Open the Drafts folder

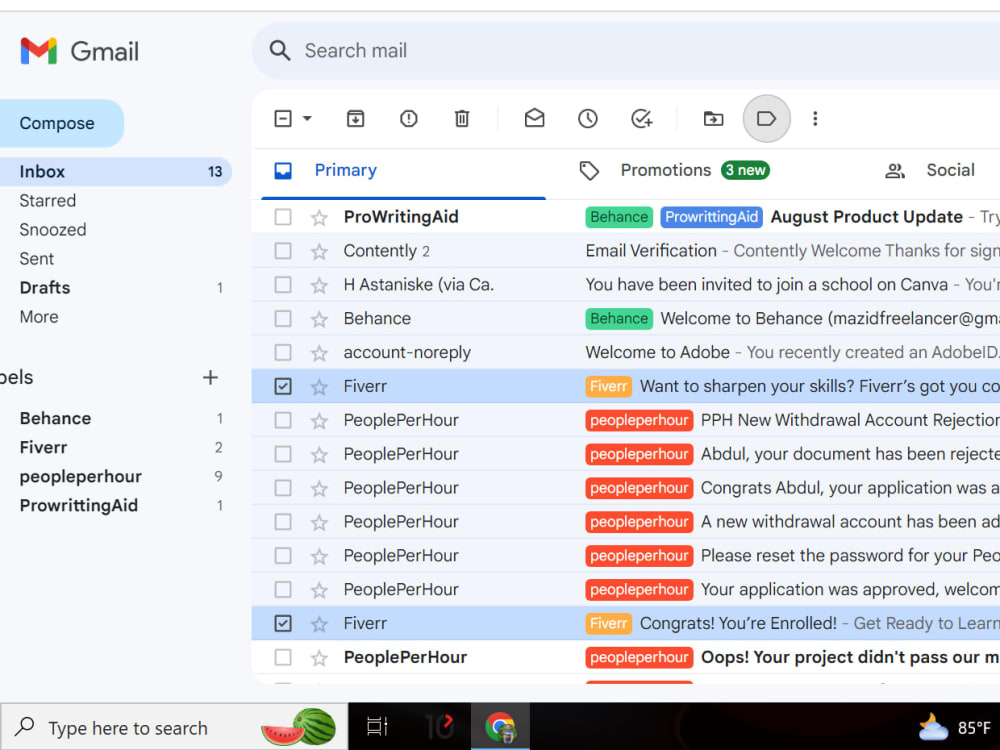coord(45,288)
